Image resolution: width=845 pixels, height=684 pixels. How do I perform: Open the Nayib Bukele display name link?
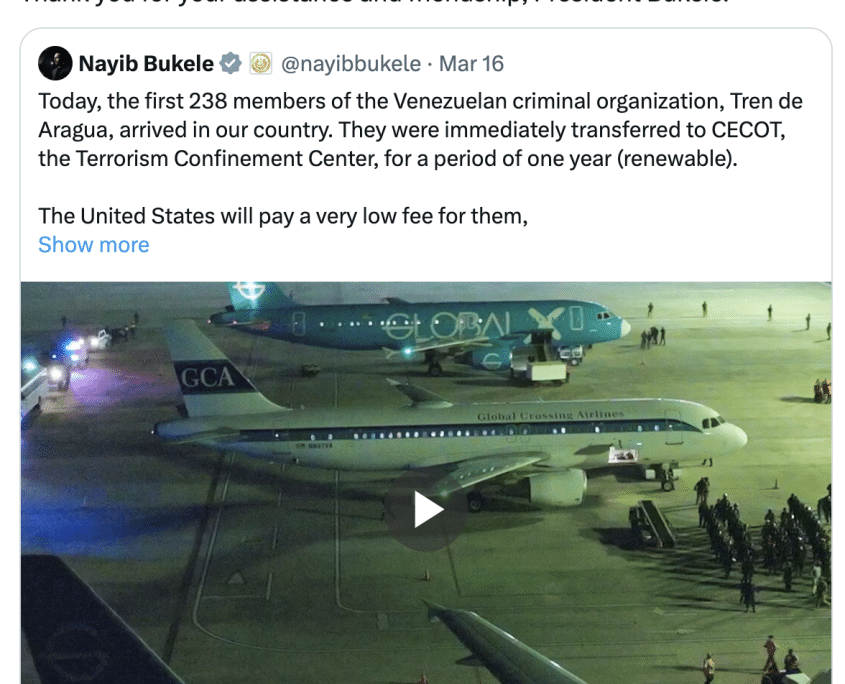146,64
